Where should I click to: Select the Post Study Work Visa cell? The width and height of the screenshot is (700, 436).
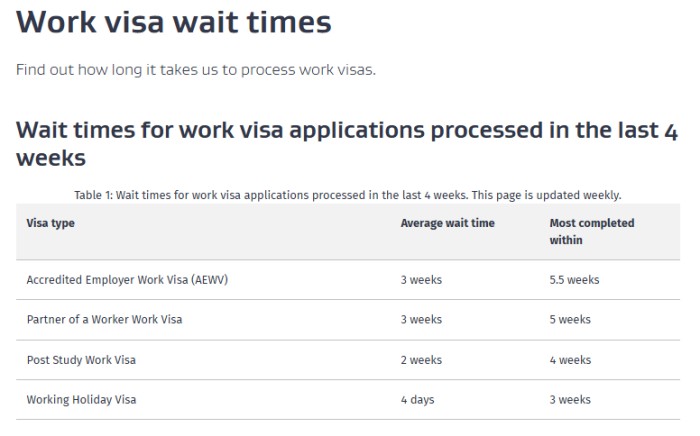[x=81, y=360]
